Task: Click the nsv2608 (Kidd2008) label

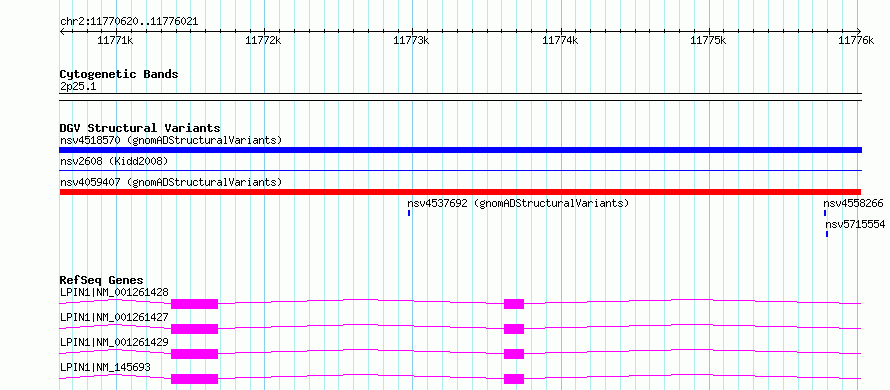Action: 114,161
